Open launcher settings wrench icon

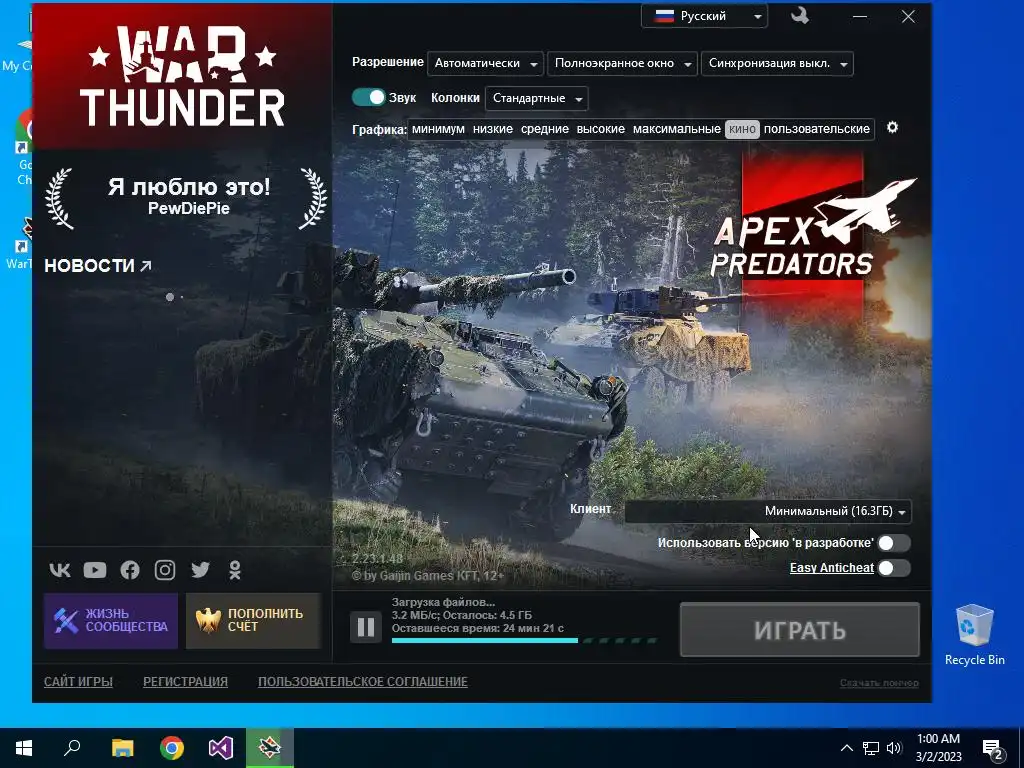tap(800, 16)
